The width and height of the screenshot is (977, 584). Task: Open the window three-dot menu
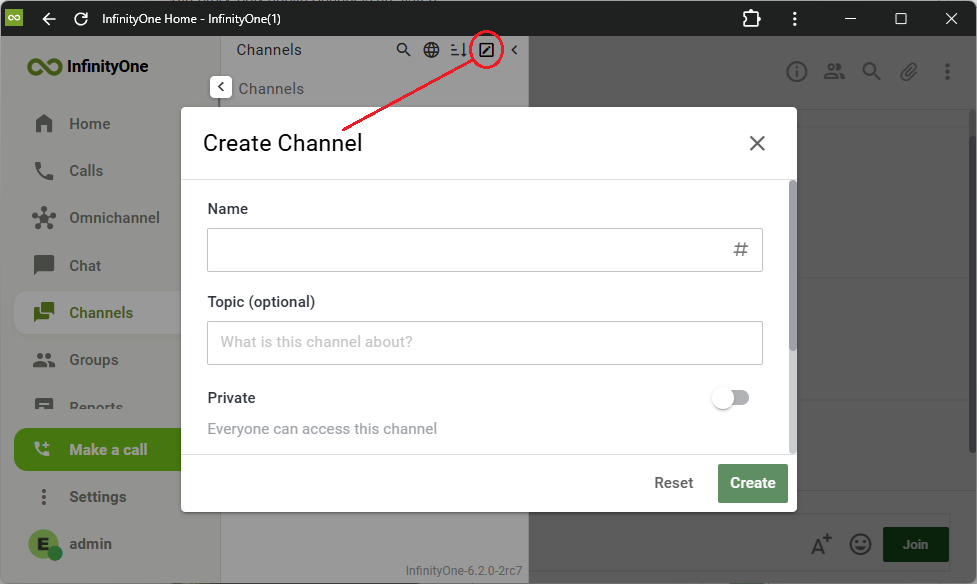[x=794, y=19]
